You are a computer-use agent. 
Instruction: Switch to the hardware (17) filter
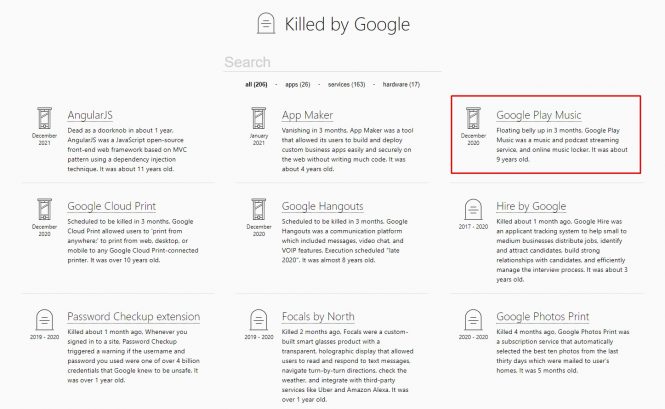(400, 84)
